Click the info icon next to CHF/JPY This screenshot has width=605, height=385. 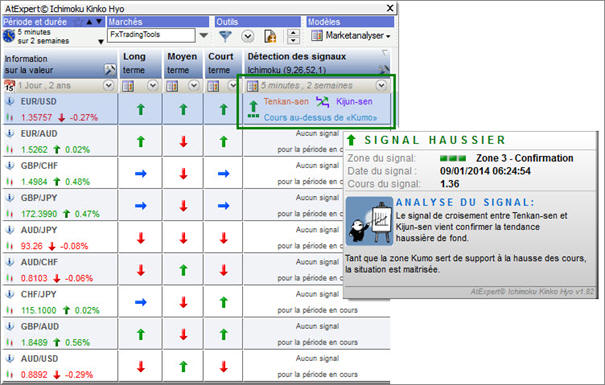click(10, 294)
